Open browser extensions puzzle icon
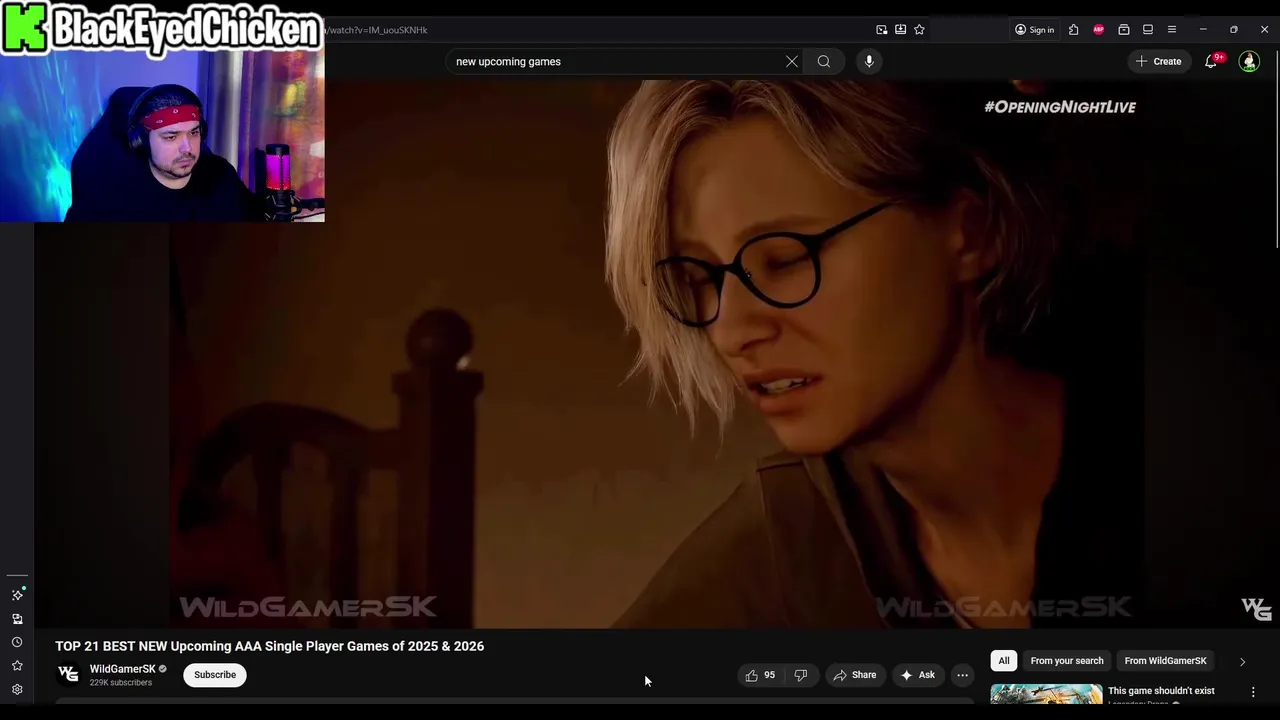This screenshot has width=1280, height=720. [1073, 30]
